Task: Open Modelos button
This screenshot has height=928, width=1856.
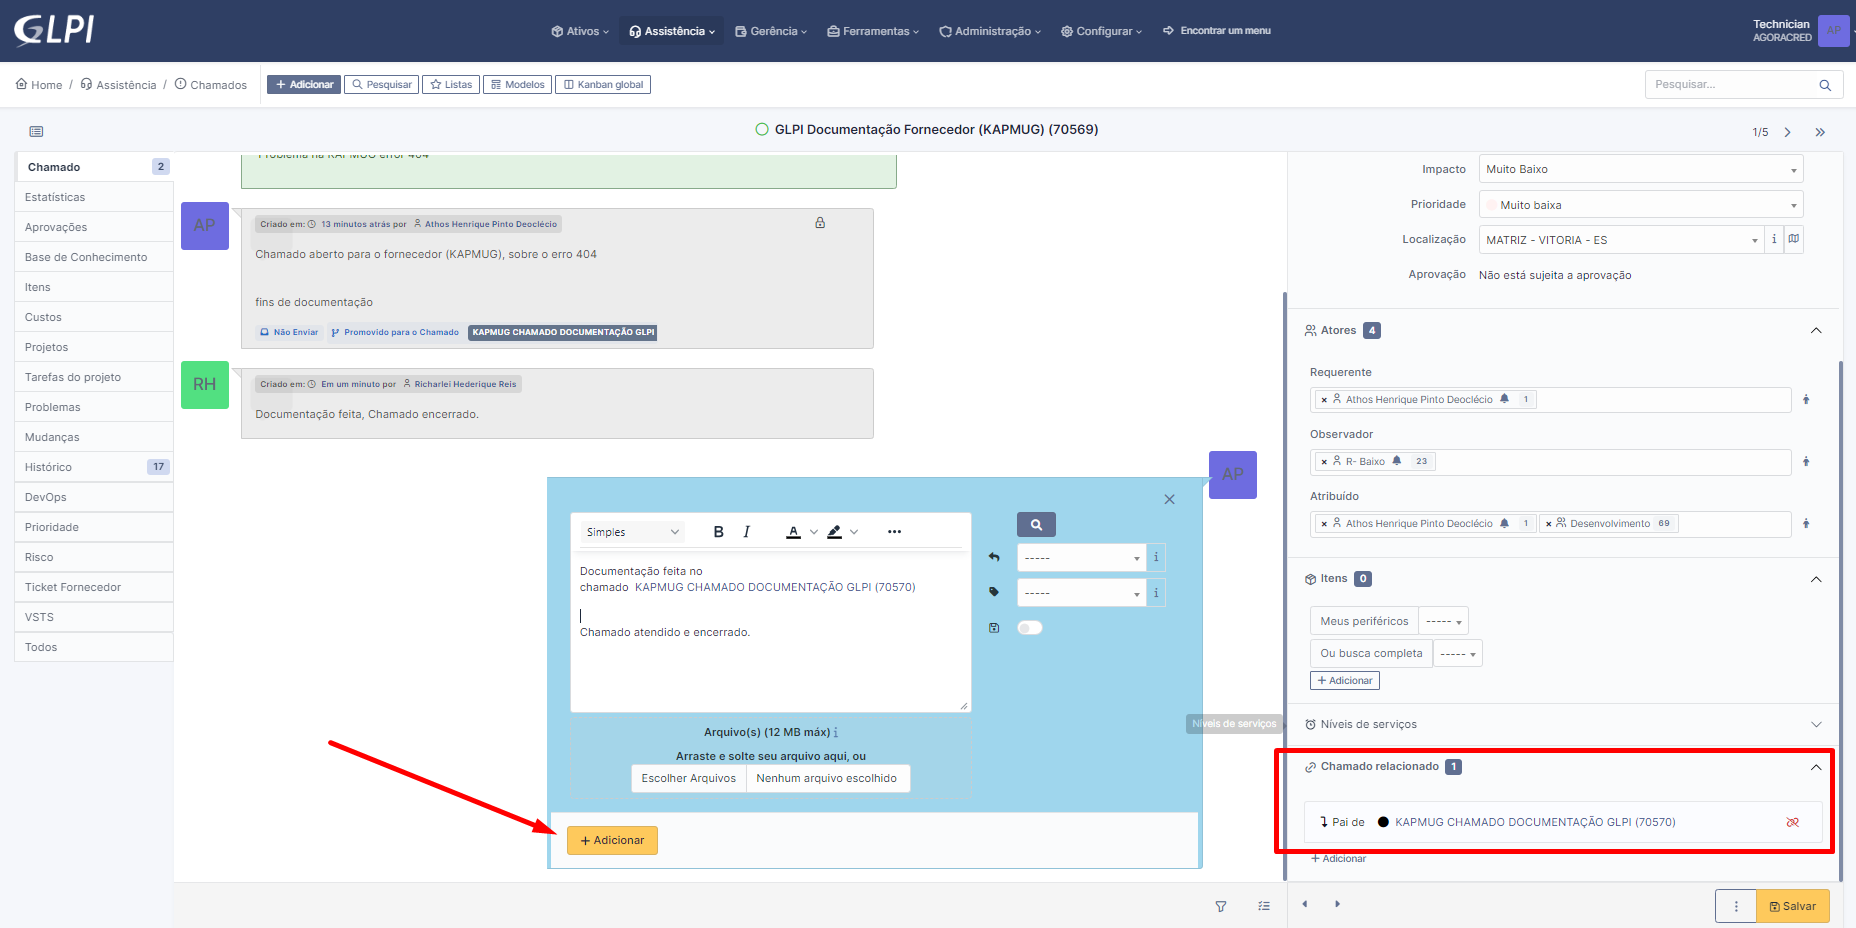Action: 517,85
